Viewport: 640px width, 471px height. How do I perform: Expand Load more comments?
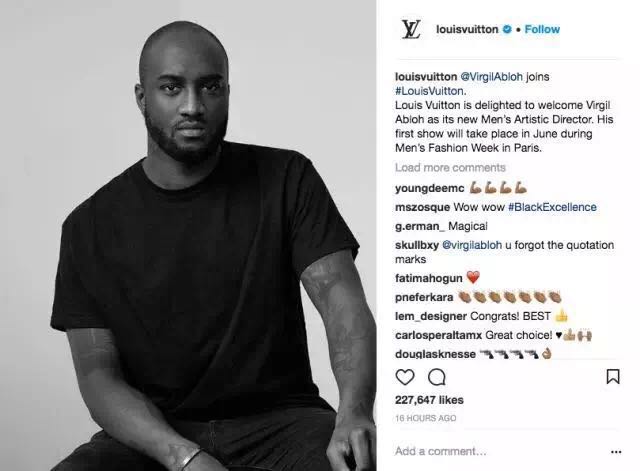[450, 168]
